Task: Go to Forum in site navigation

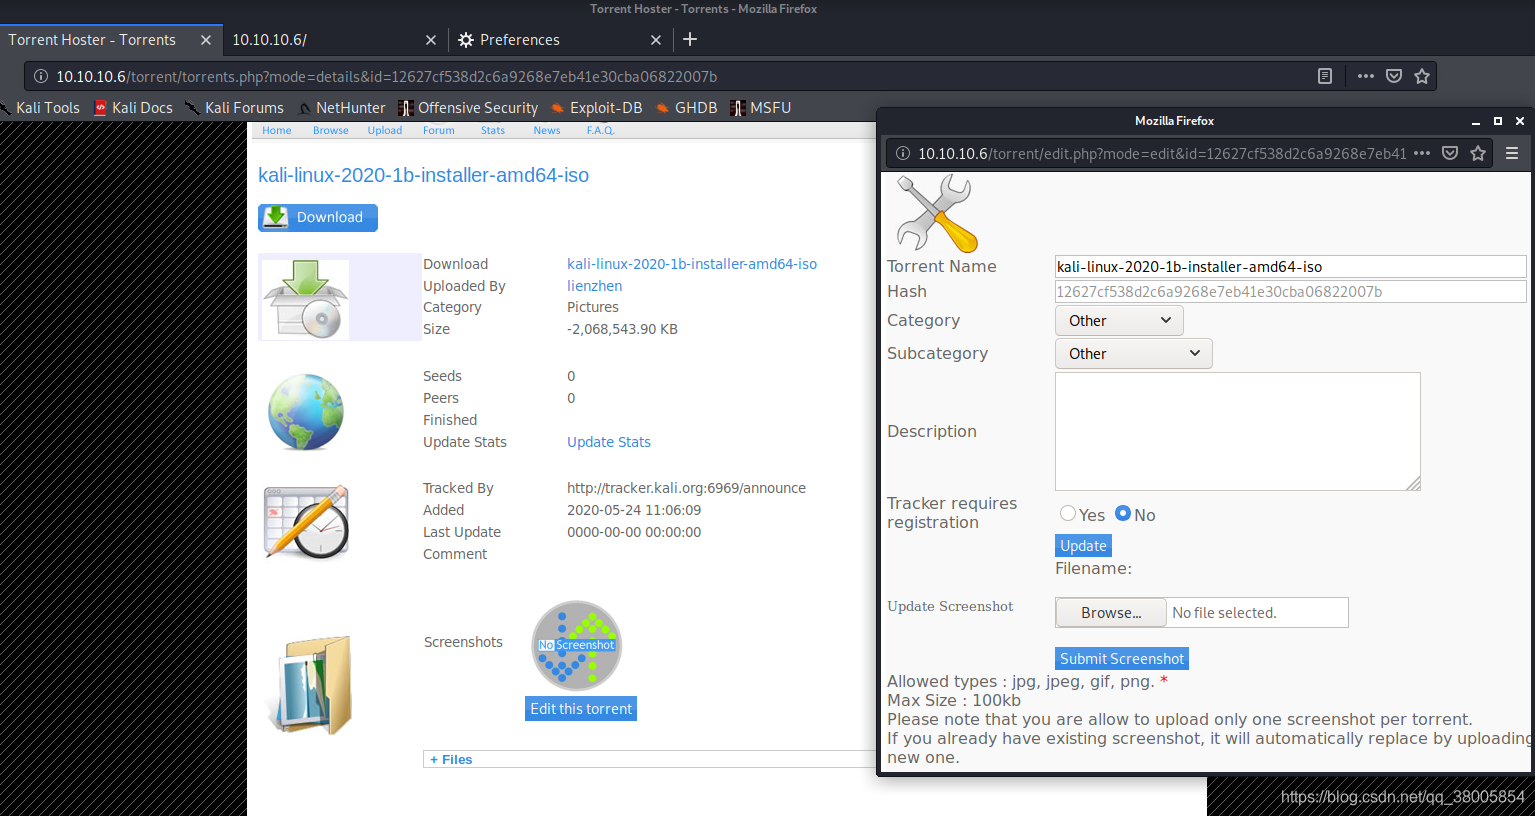Action: point(439,131)
